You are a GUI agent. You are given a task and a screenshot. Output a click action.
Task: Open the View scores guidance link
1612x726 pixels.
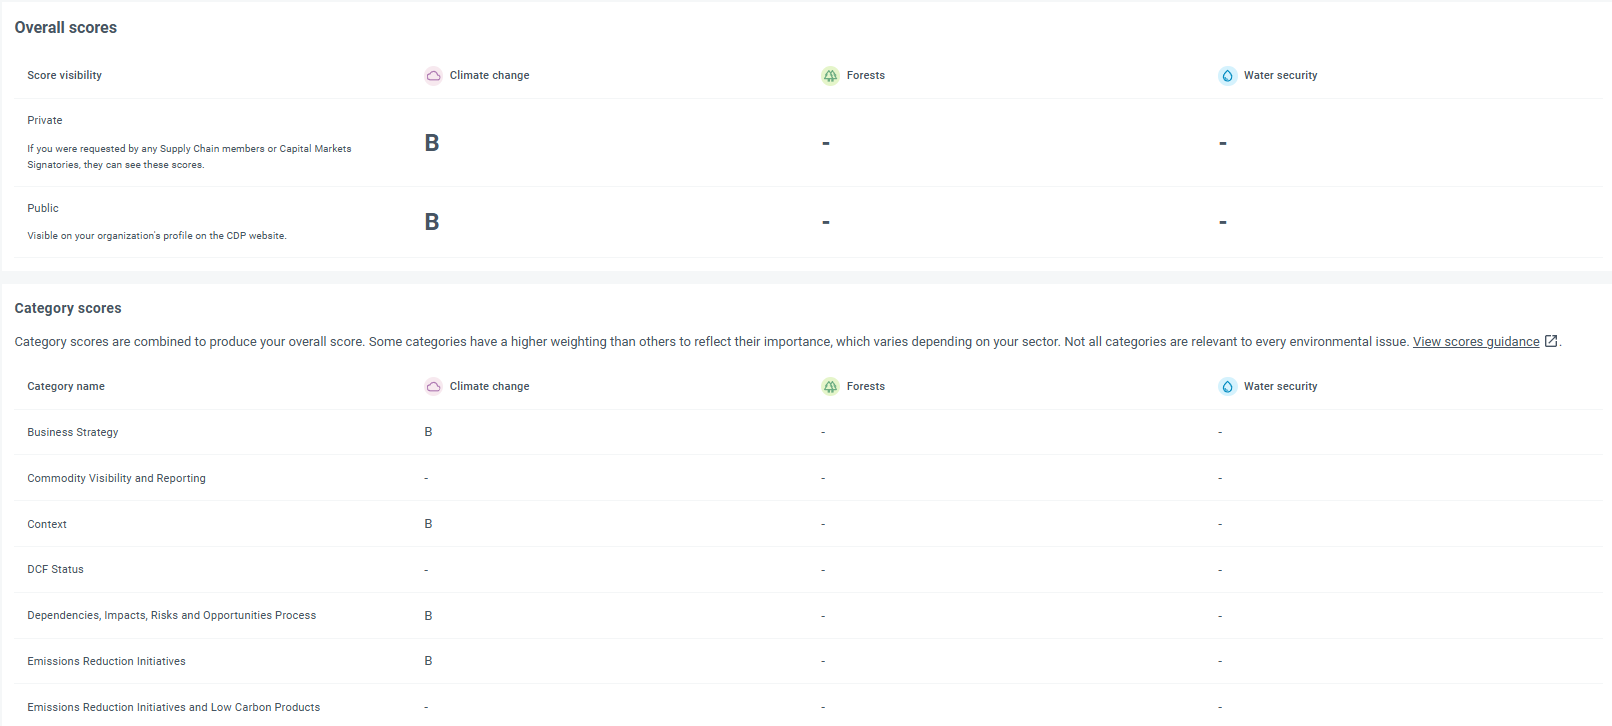tap(1475, 342)
